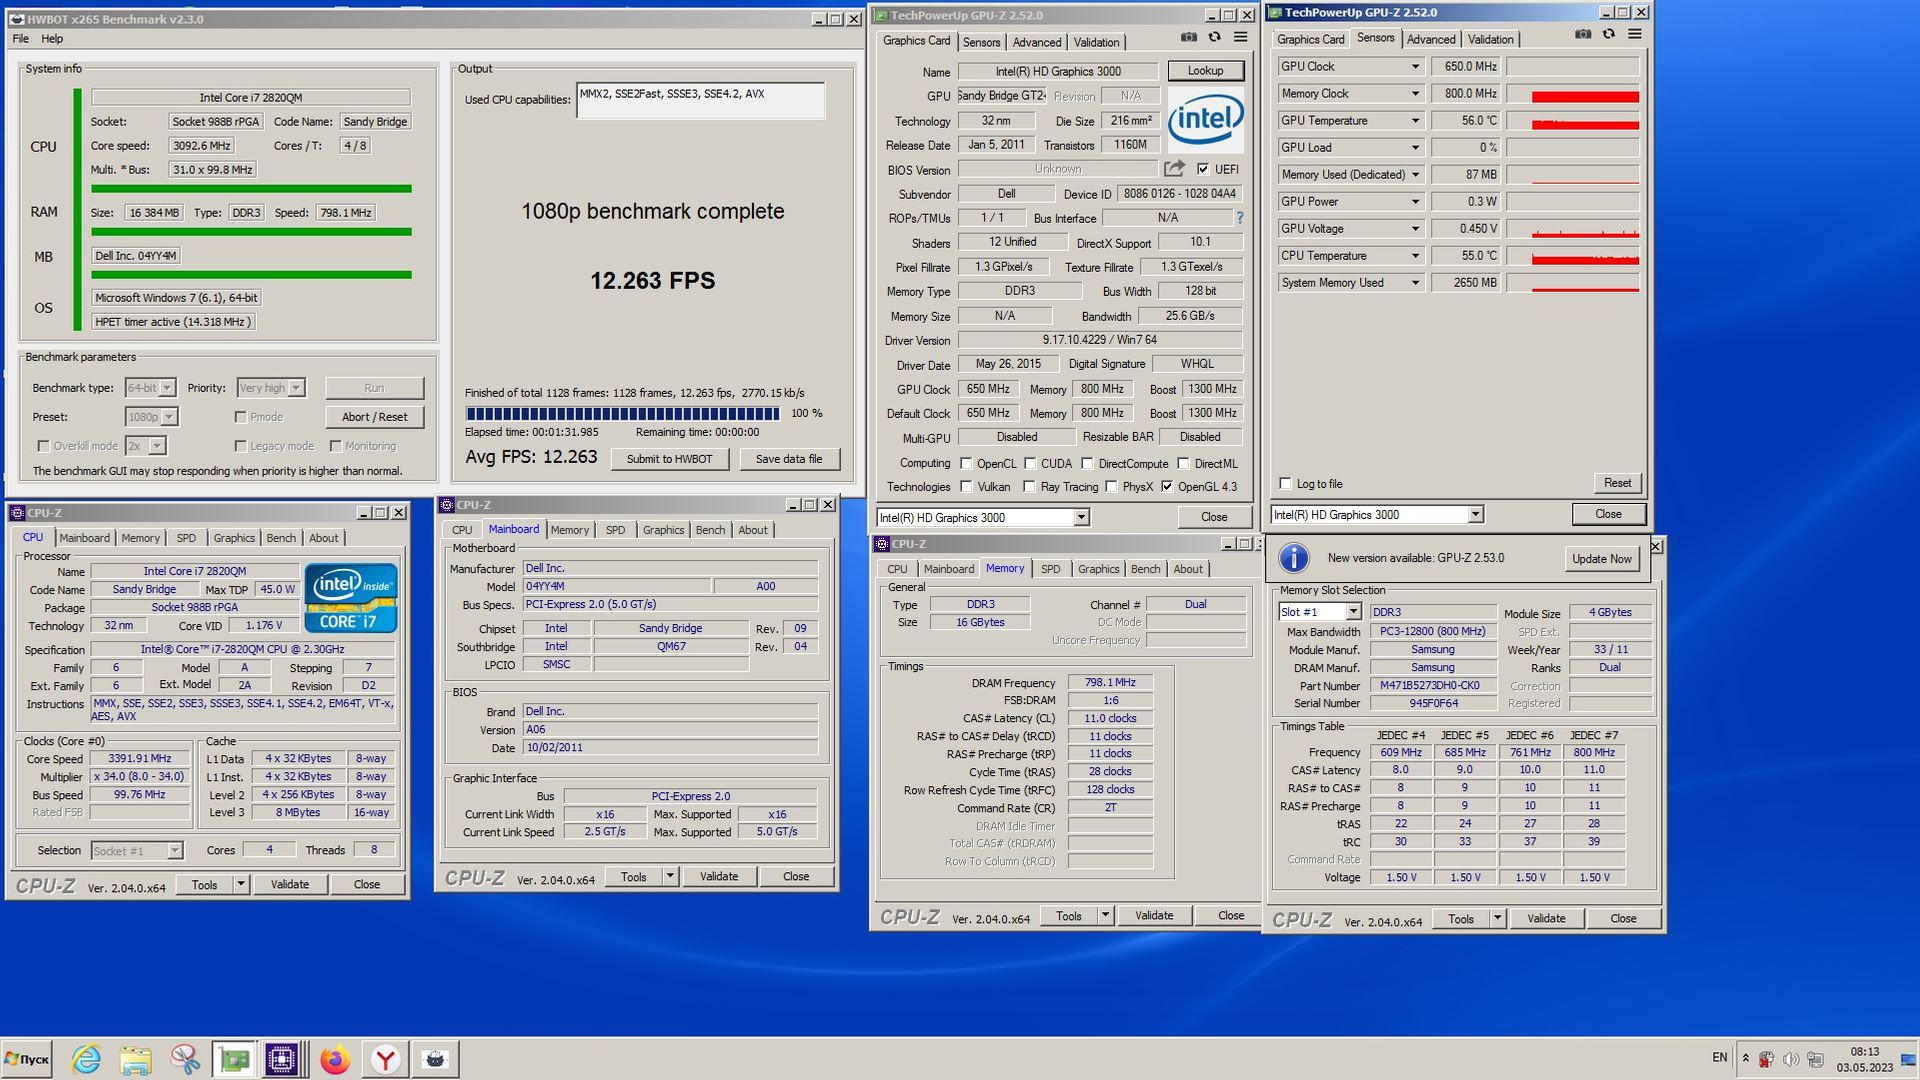Click Update Now button for GPU-Z
This screenshot has width=1920, height=1080.
click(x=1601, y=558)
